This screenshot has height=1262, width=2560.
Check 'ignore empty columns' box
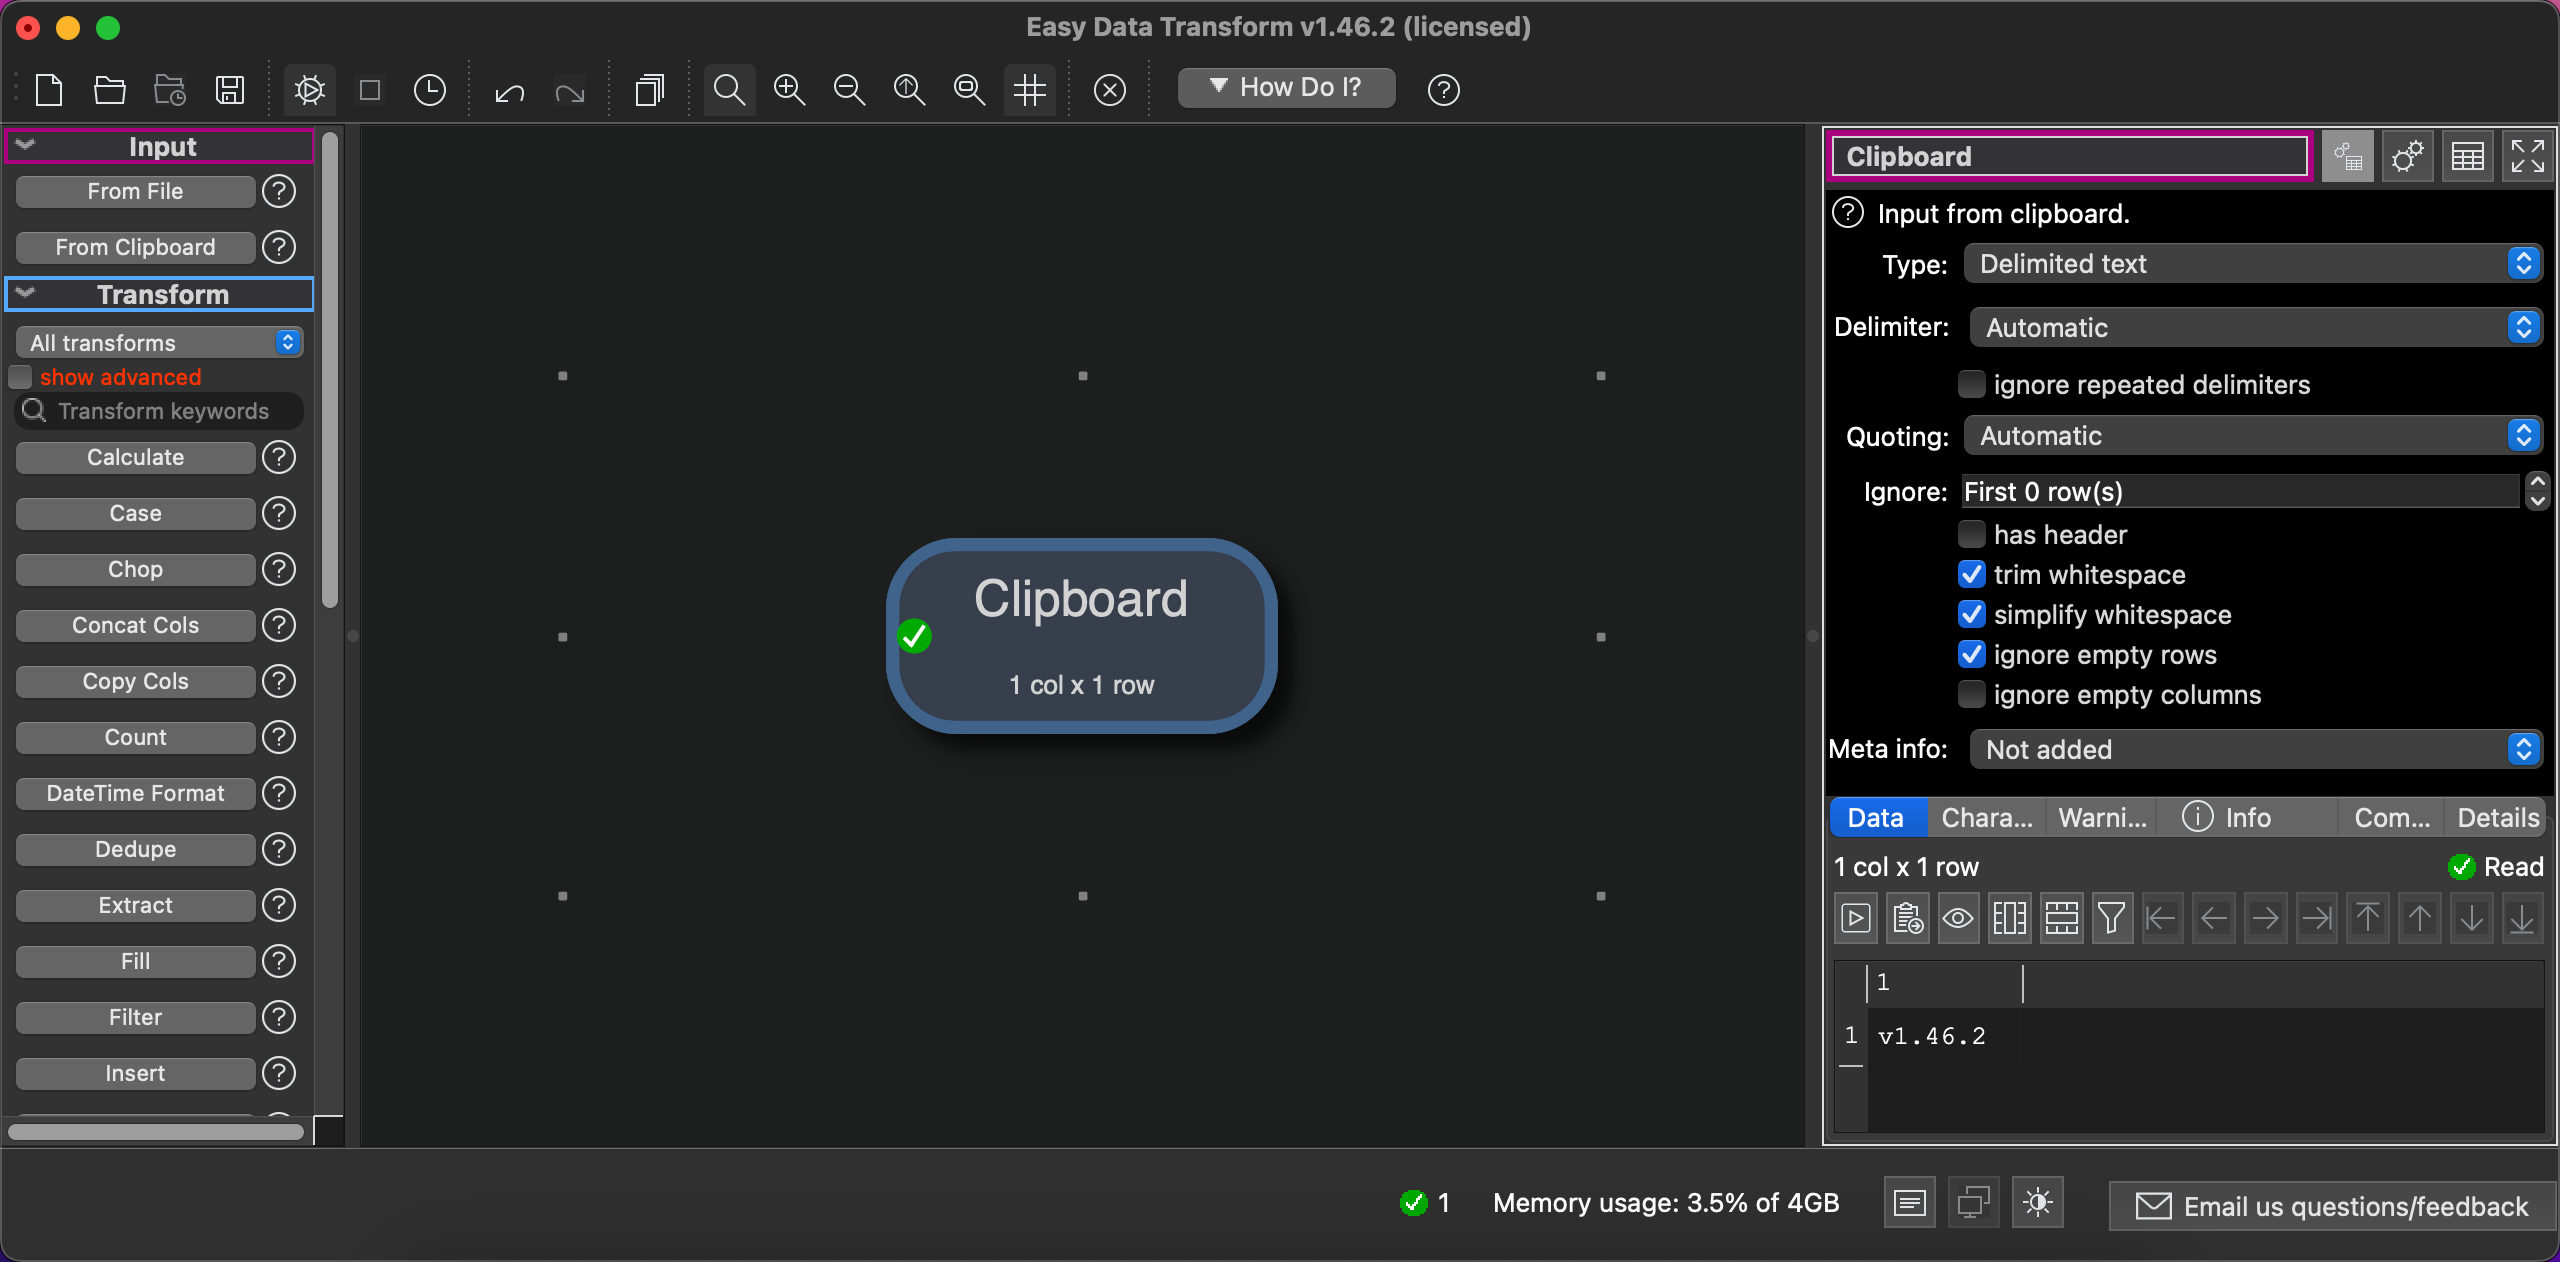(1971, 695)
